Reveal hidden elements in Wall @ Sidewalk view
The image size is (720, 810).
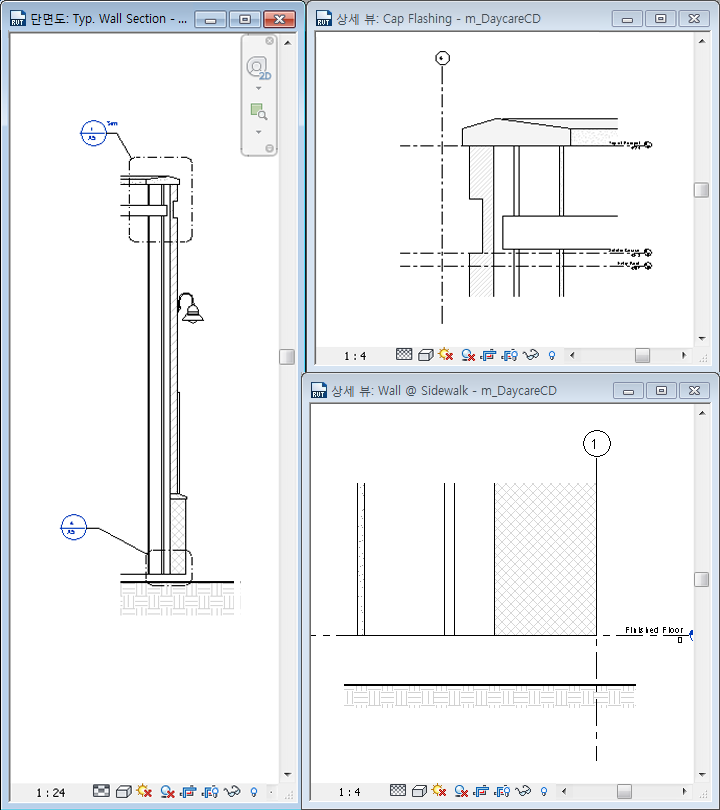pos(543,791)
